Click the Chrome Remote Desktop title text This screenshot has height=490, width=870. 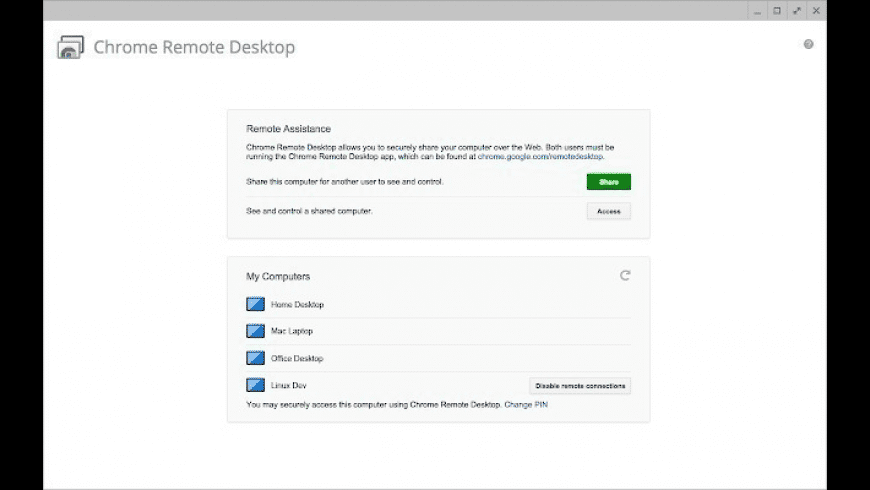point(194,47)
